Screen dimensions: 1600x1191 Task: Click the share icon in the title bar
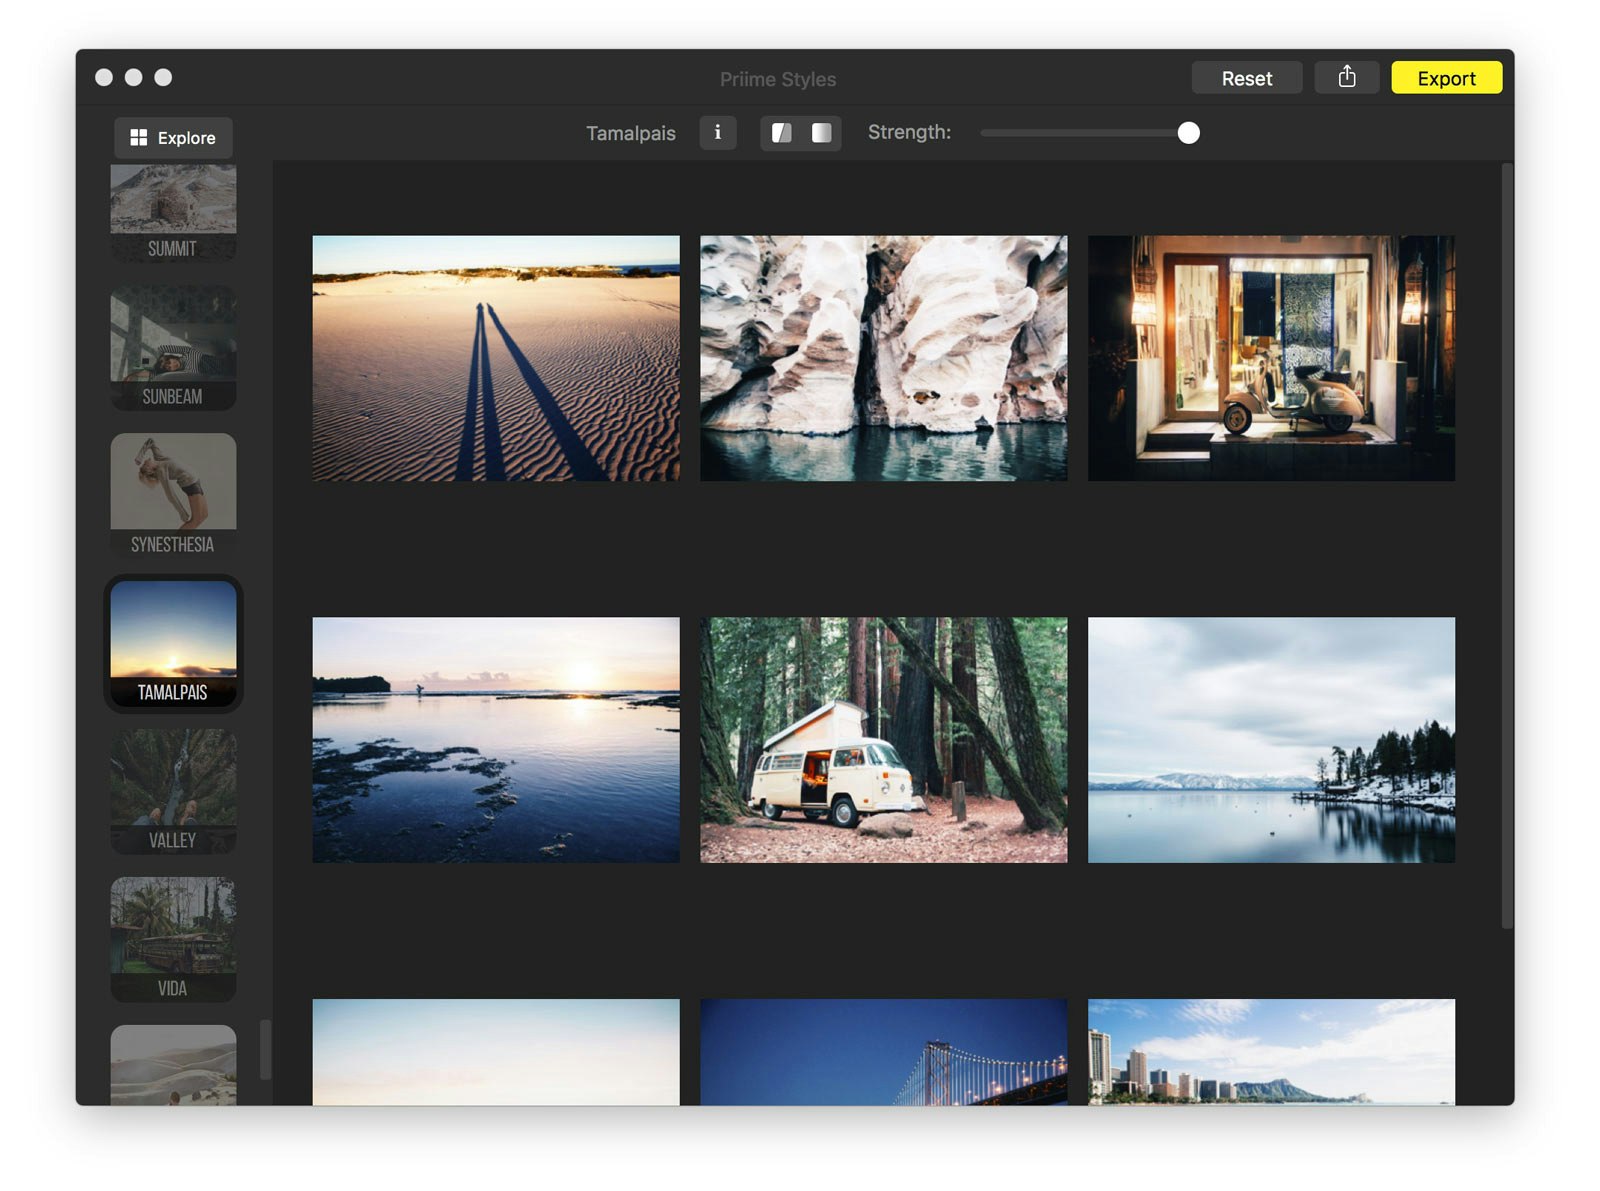[x=1346, y=77]
